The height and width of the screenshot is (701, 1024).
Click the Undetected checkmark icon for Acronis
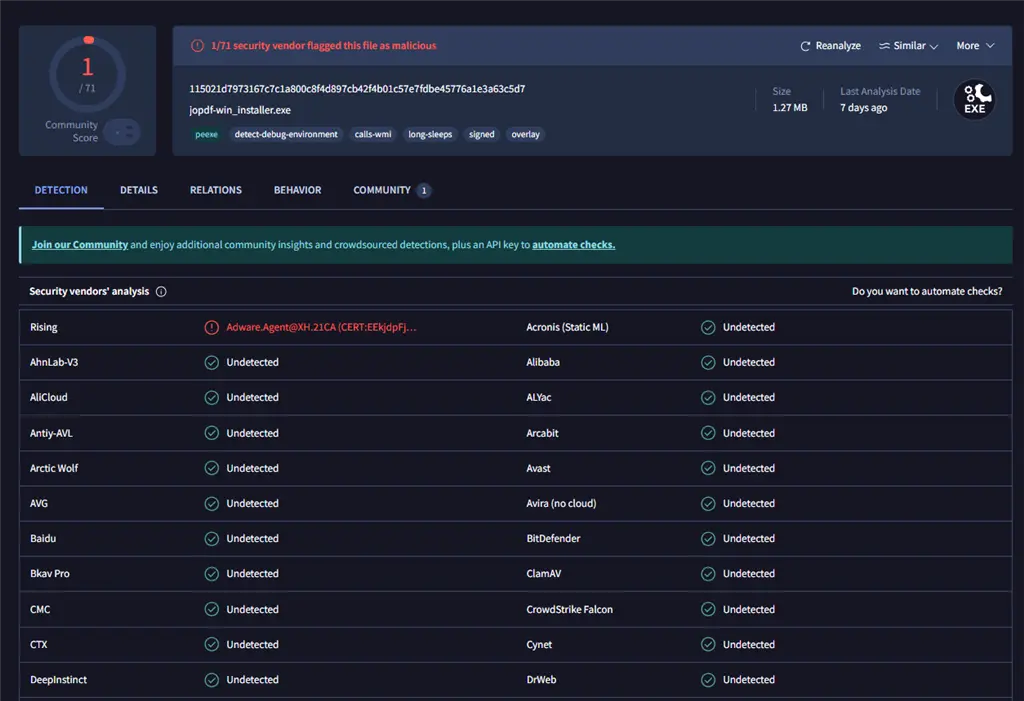point(708,327)
